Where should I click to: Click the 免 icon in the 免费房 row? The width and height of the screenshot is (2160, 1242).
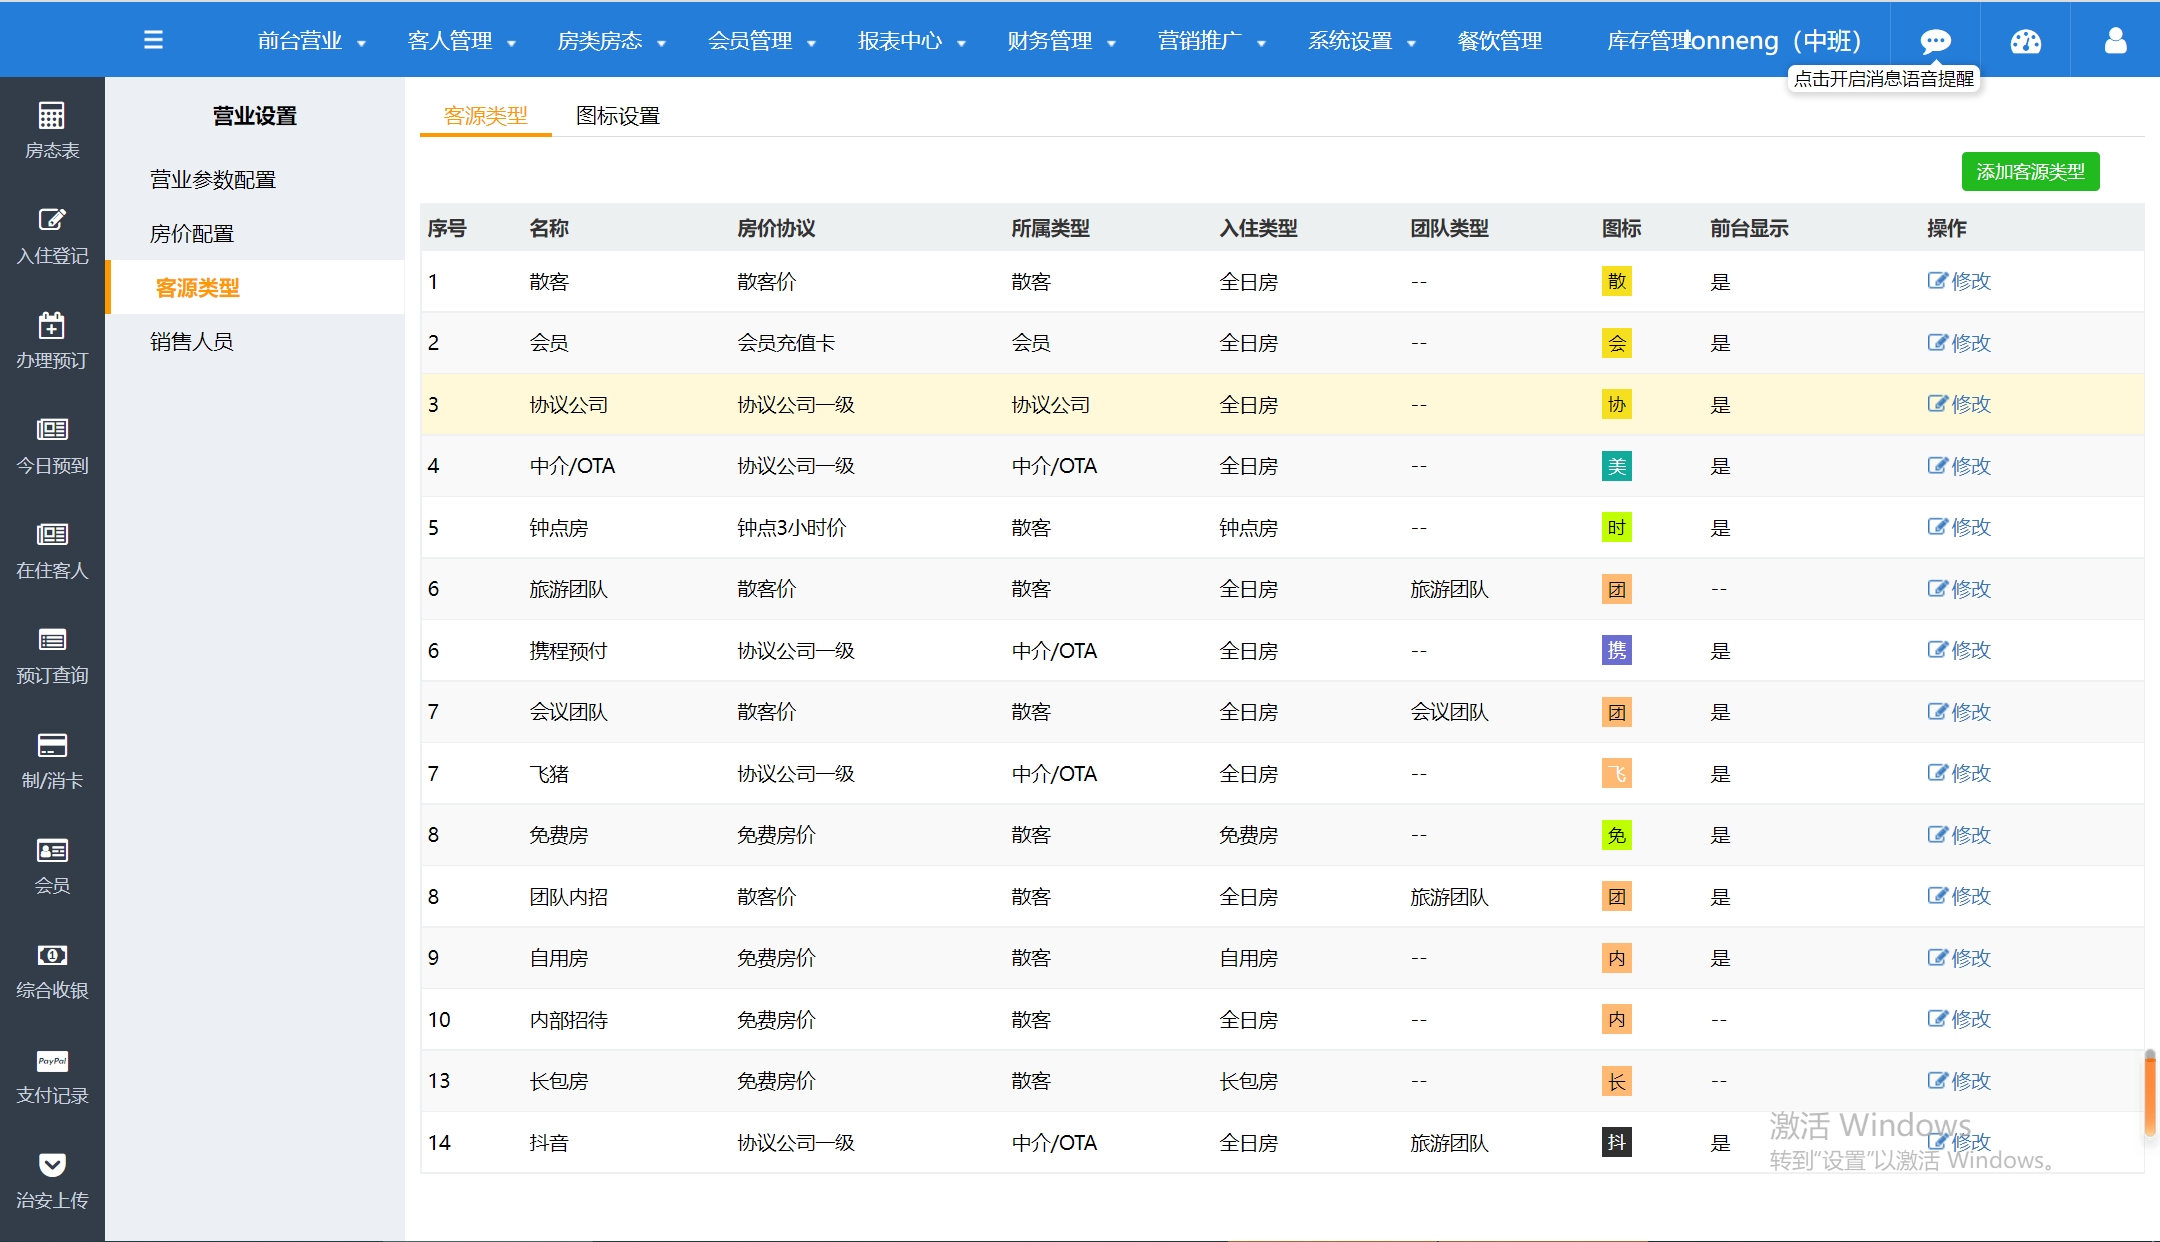[1616, 835]
